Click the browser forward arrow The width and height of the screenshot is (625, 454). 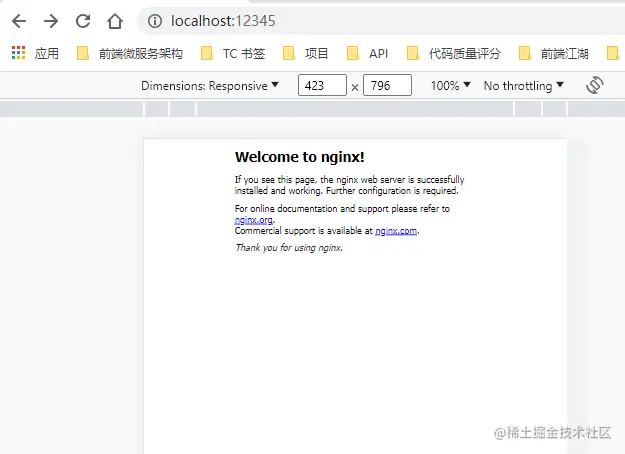51,21
